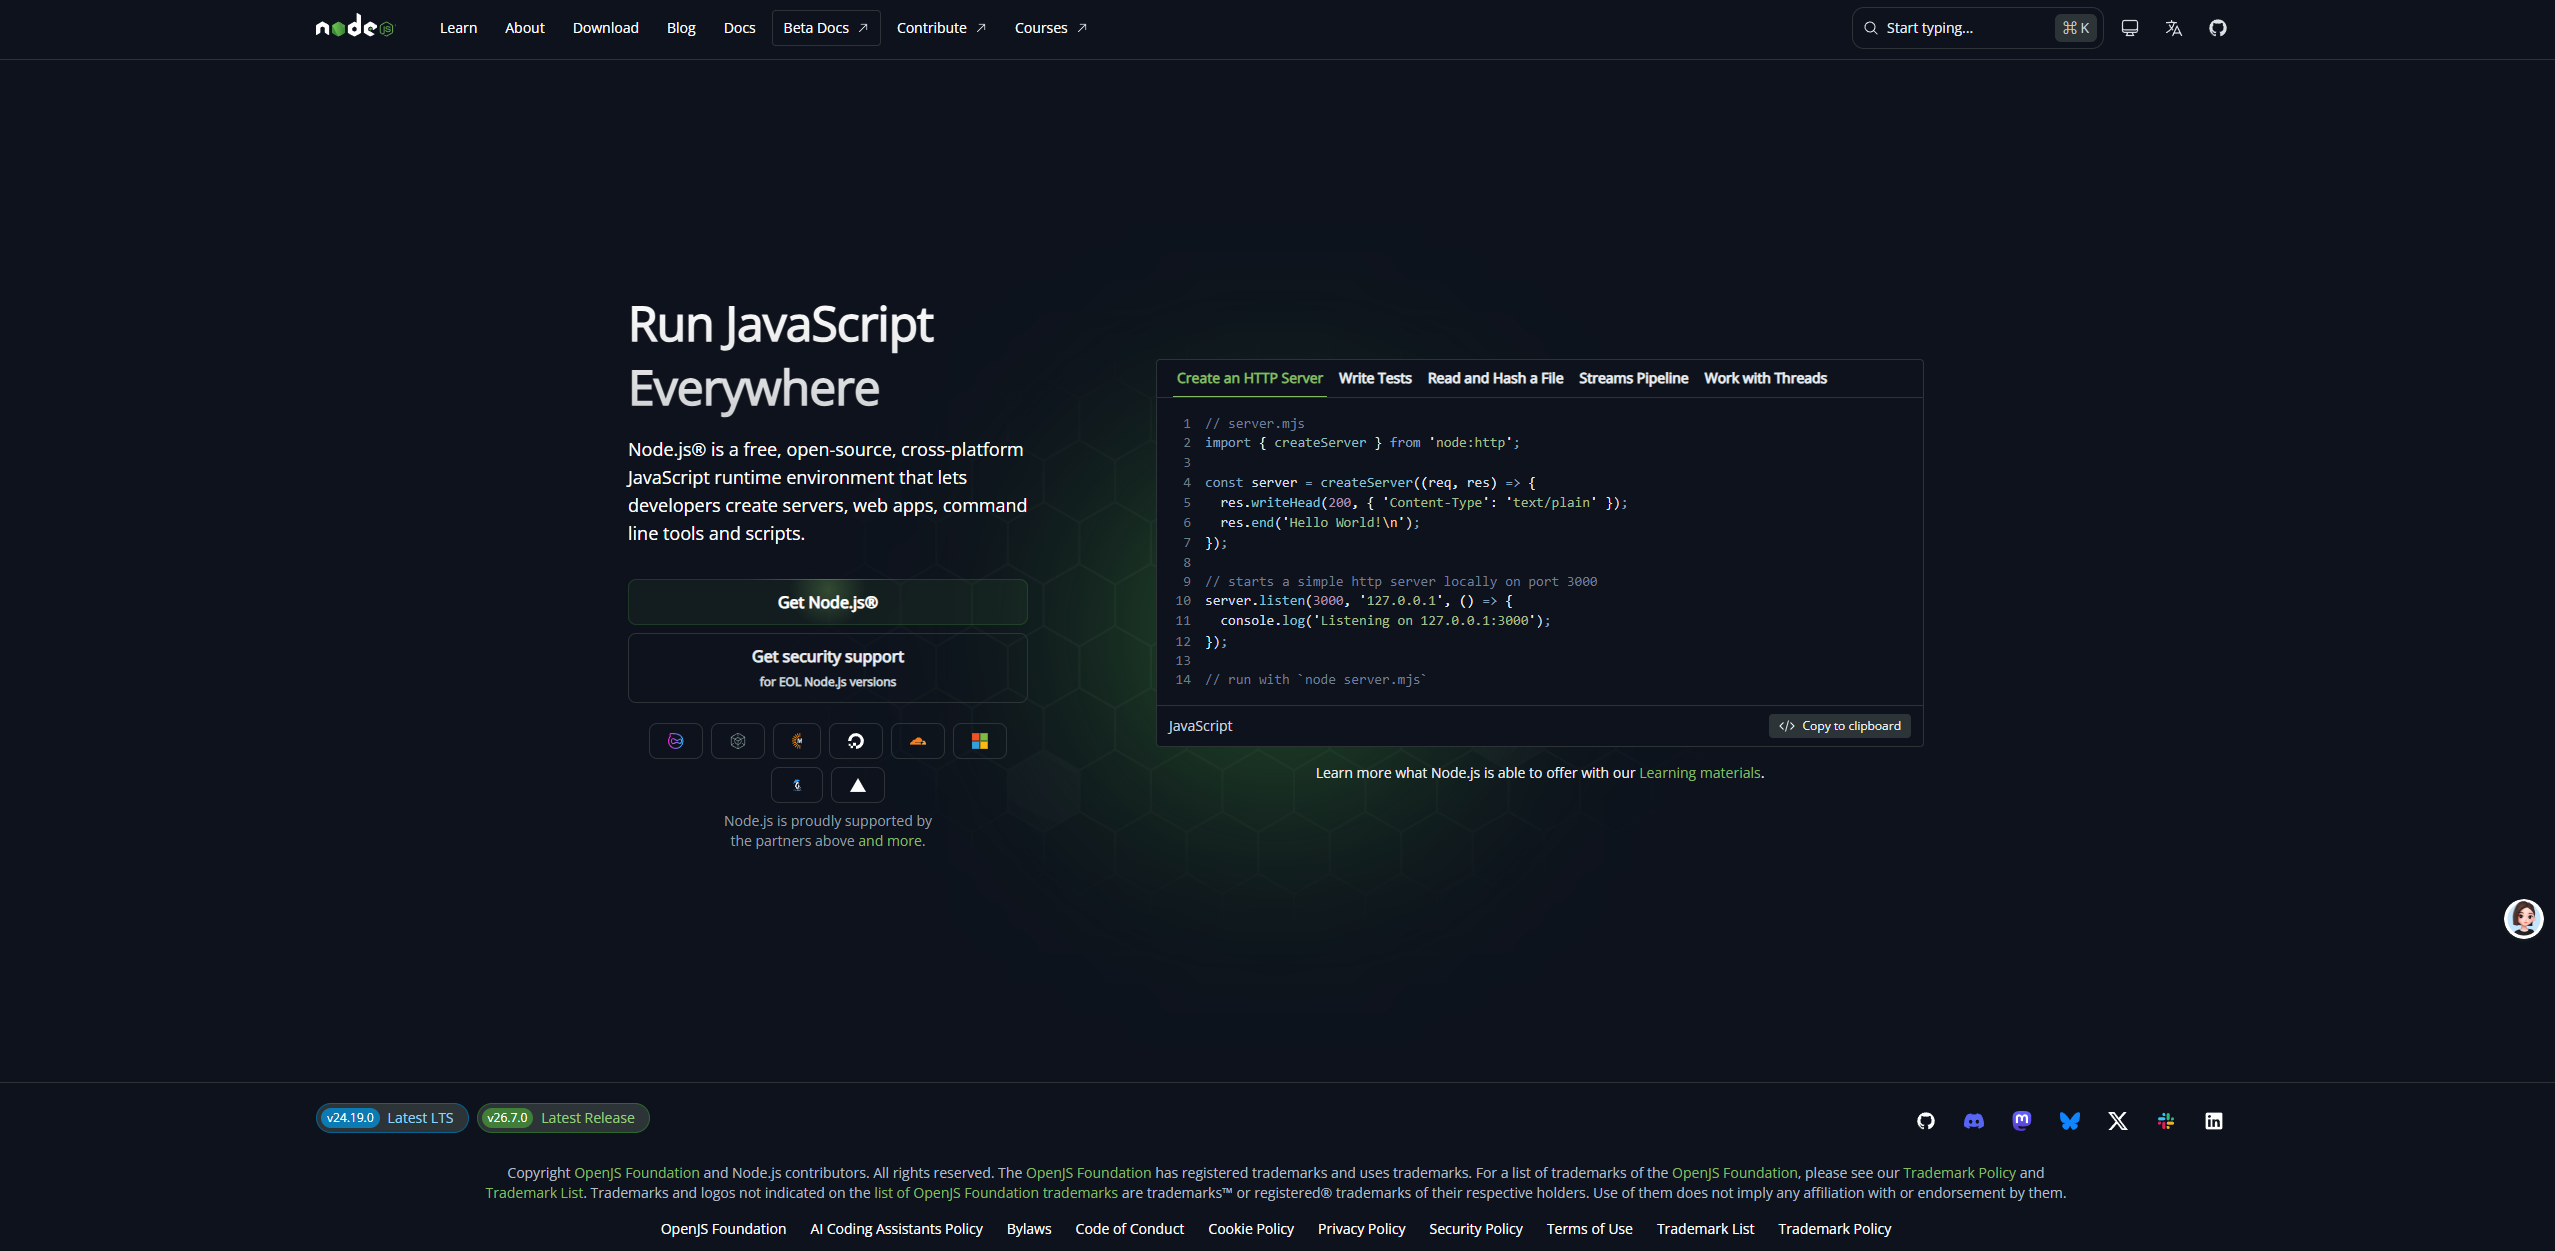The height and width of the screenshot is (1251, 2555).
Task: Follow the Learning materials link
Action: point(1700,773)
